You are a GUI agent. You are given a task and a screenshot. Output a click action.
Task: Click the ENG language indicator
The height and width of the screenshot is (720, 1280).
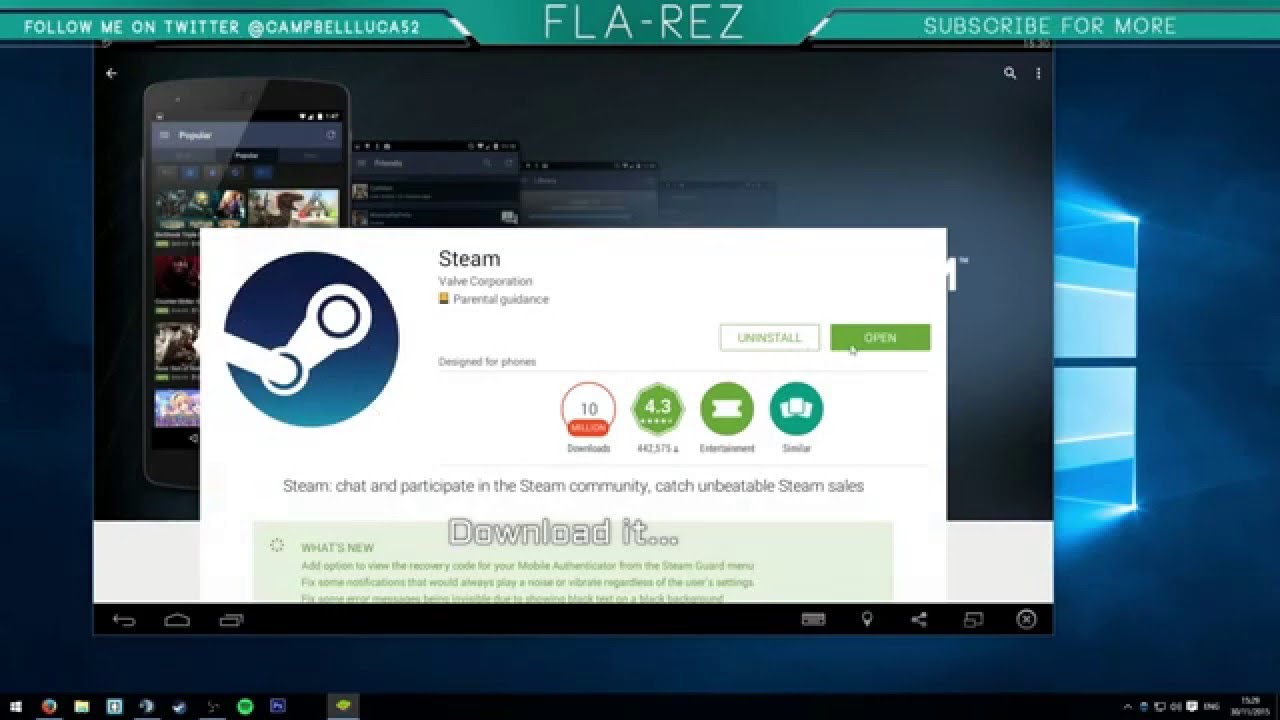[x=1212, y=707]
